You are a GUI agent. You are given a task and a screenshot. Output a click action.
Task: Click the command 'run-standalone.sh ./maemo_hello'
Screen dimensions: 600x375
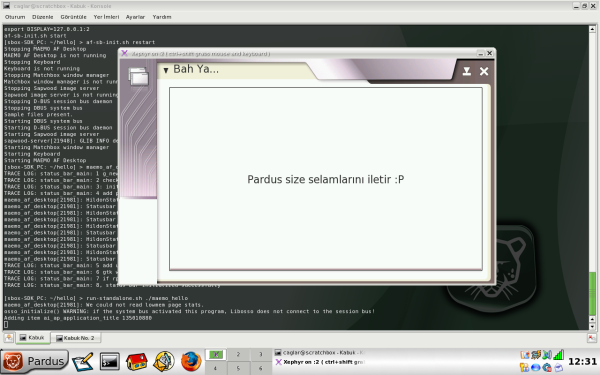pos(137,298)
